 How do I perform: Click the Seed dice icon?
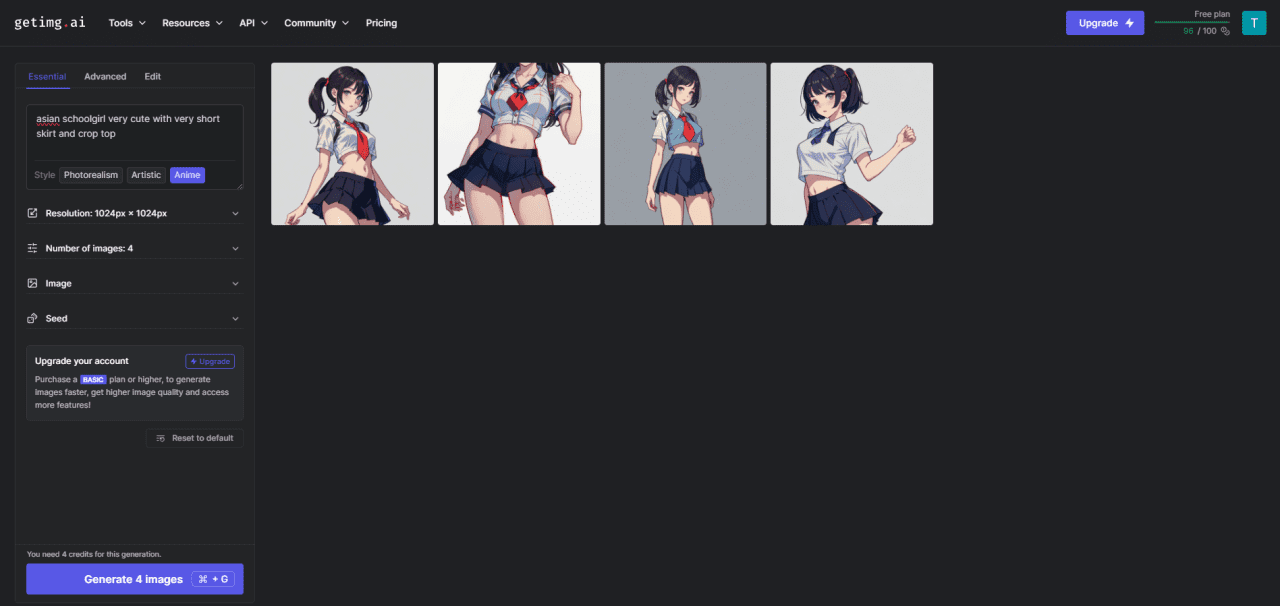click(x=30, y=318)
